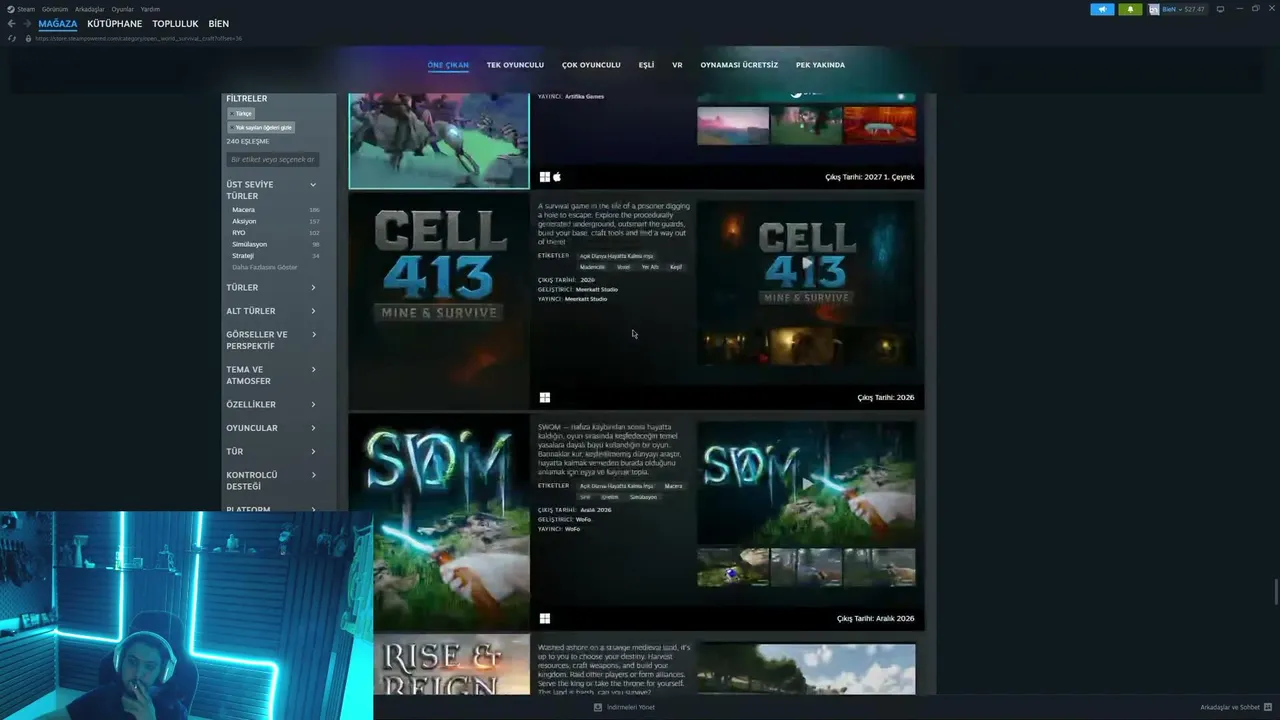Screen dimensions: 1280x720
Task: Select the Tek Oyunculu category tab
Action: (515, 65)
